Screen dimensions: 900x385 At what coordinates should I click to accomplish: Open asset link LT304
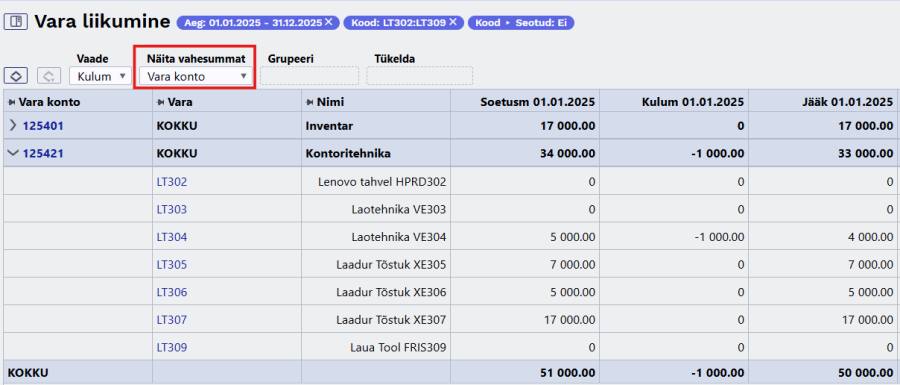tap(172, 237)
